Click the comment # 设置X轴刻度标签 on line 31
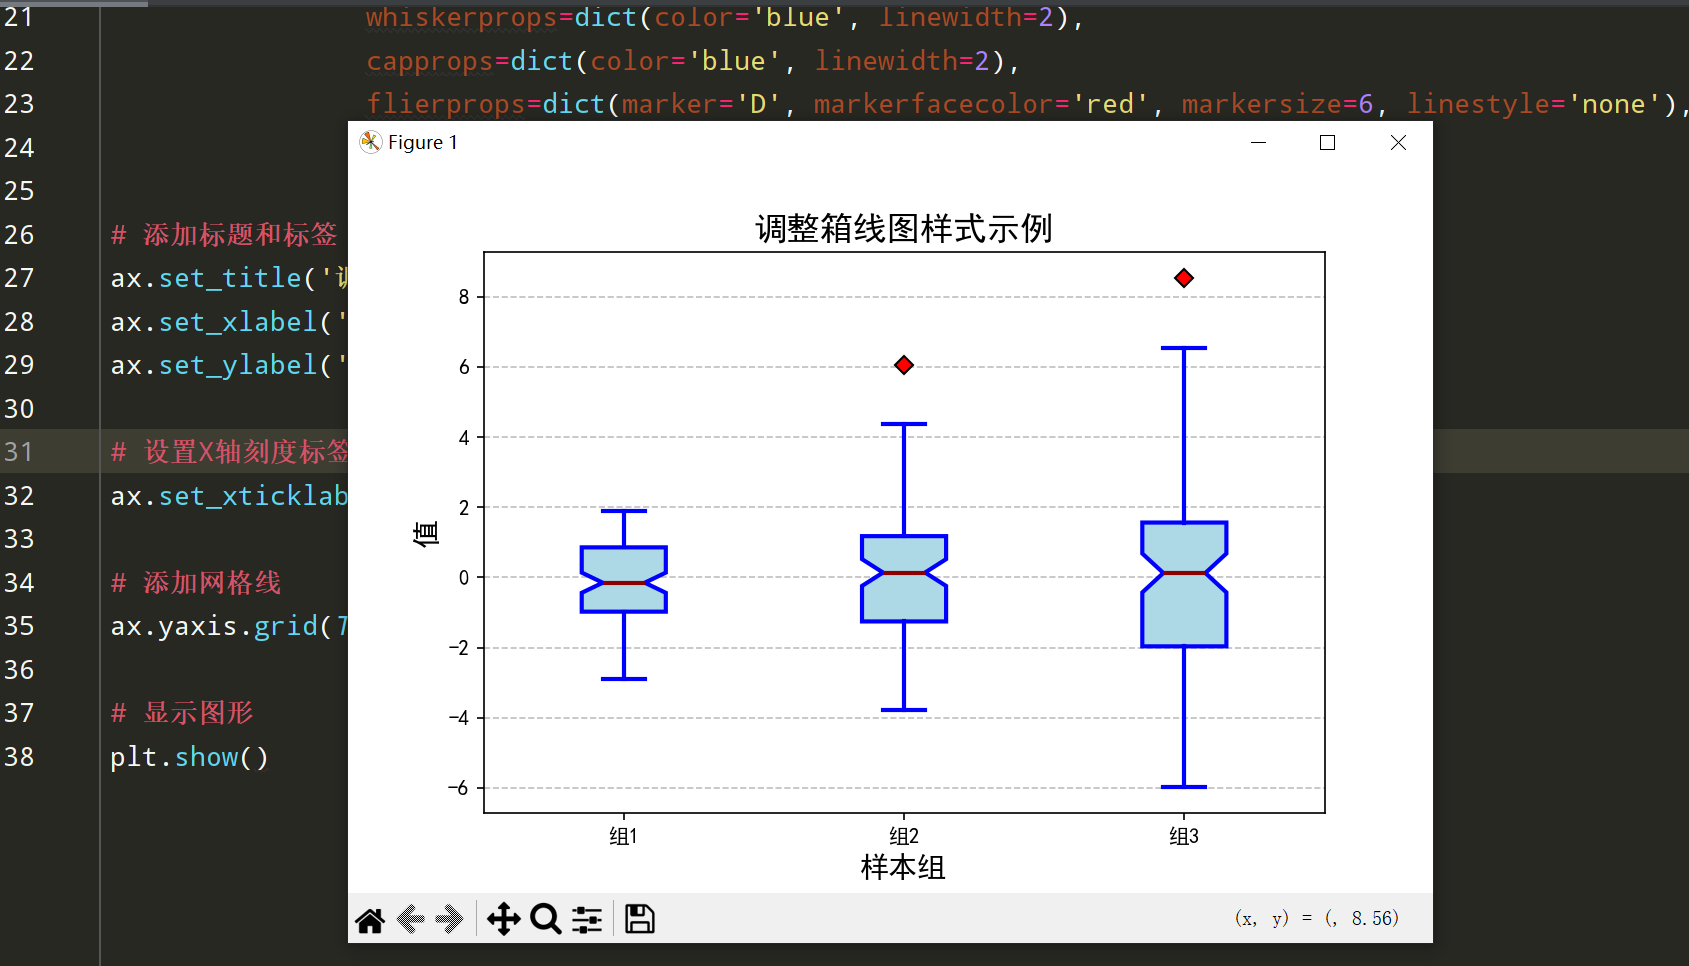Screen dimensions: 1689x966 pyautogui.click(x=229, y=452)
